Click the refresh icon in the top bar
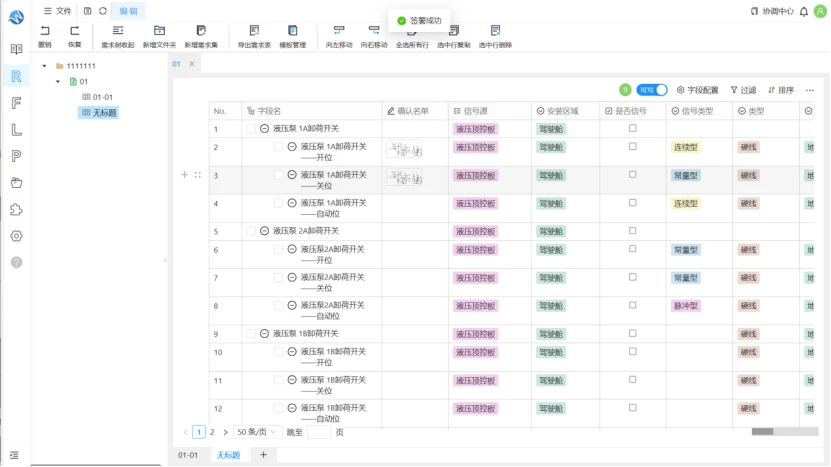 tap(103, 11)
